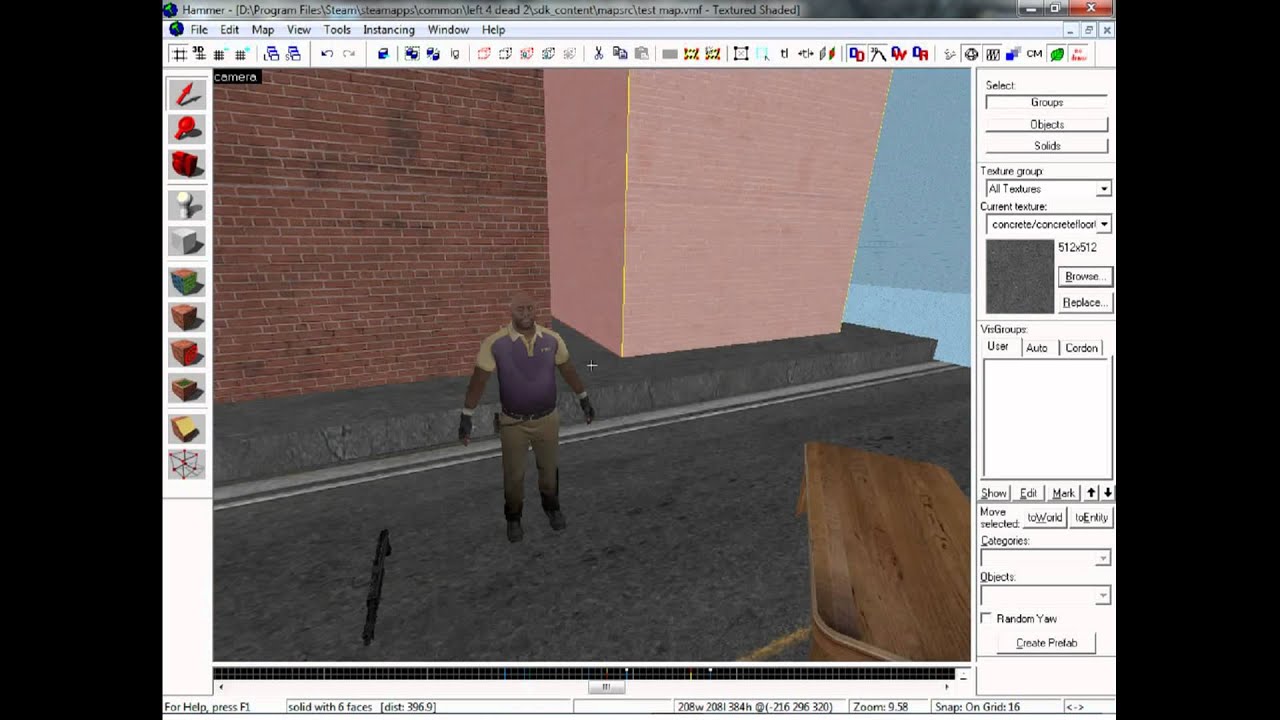The image size is (1280, 720).
Task: Click the smaller grid icon
Action: 220,54
